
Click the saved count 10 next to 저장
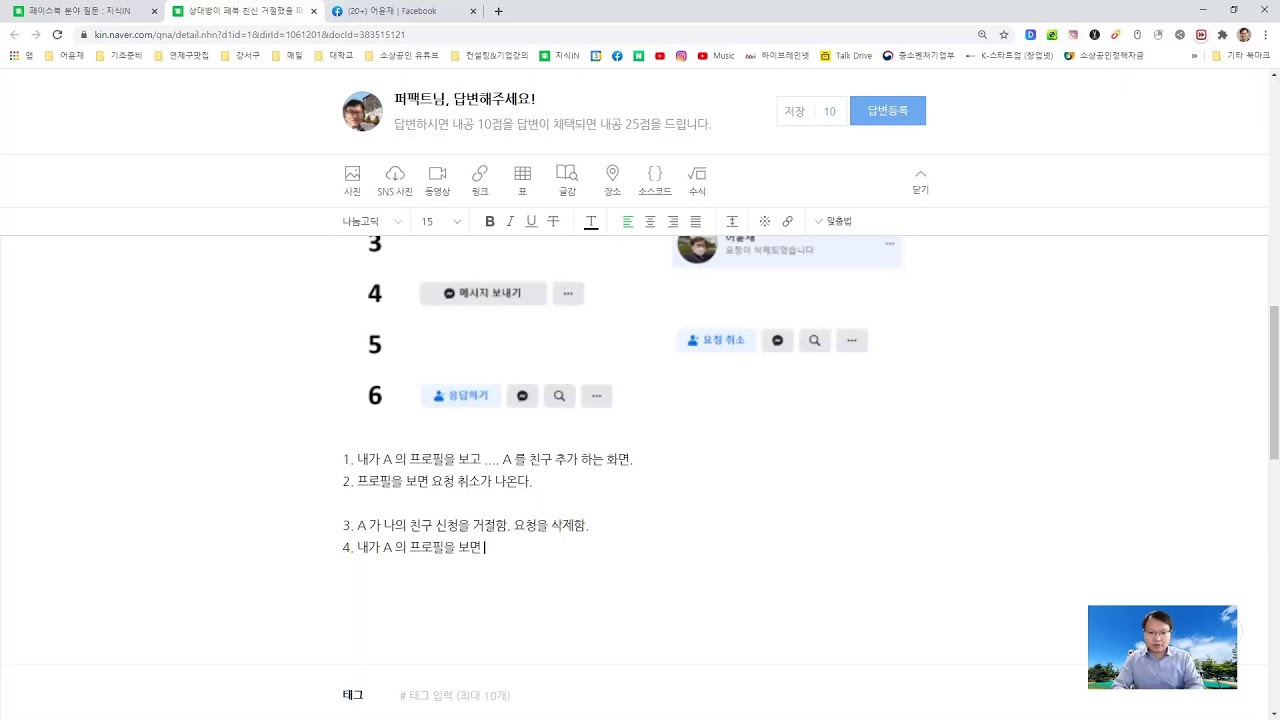830,111
